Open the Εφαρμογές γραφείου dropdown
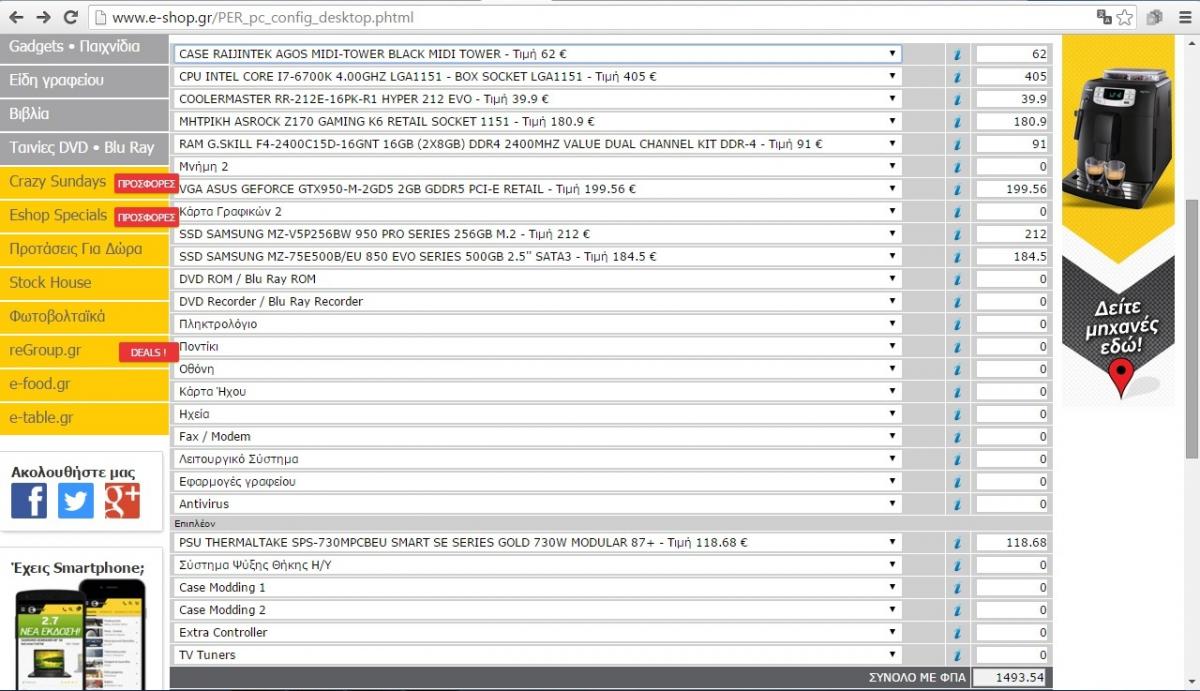 point(538,481)
